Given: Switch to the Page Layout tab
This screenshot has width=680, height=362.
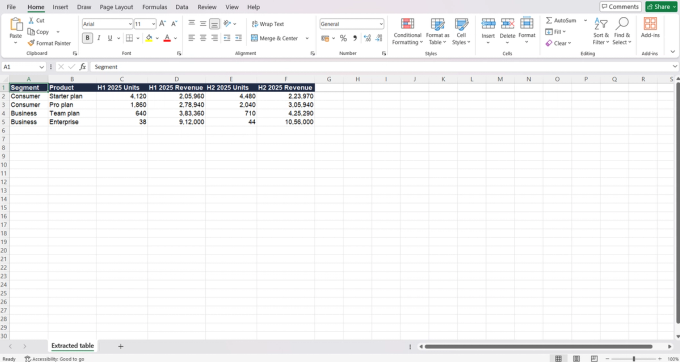Looking at the screenshot, I should pos(116,7).
